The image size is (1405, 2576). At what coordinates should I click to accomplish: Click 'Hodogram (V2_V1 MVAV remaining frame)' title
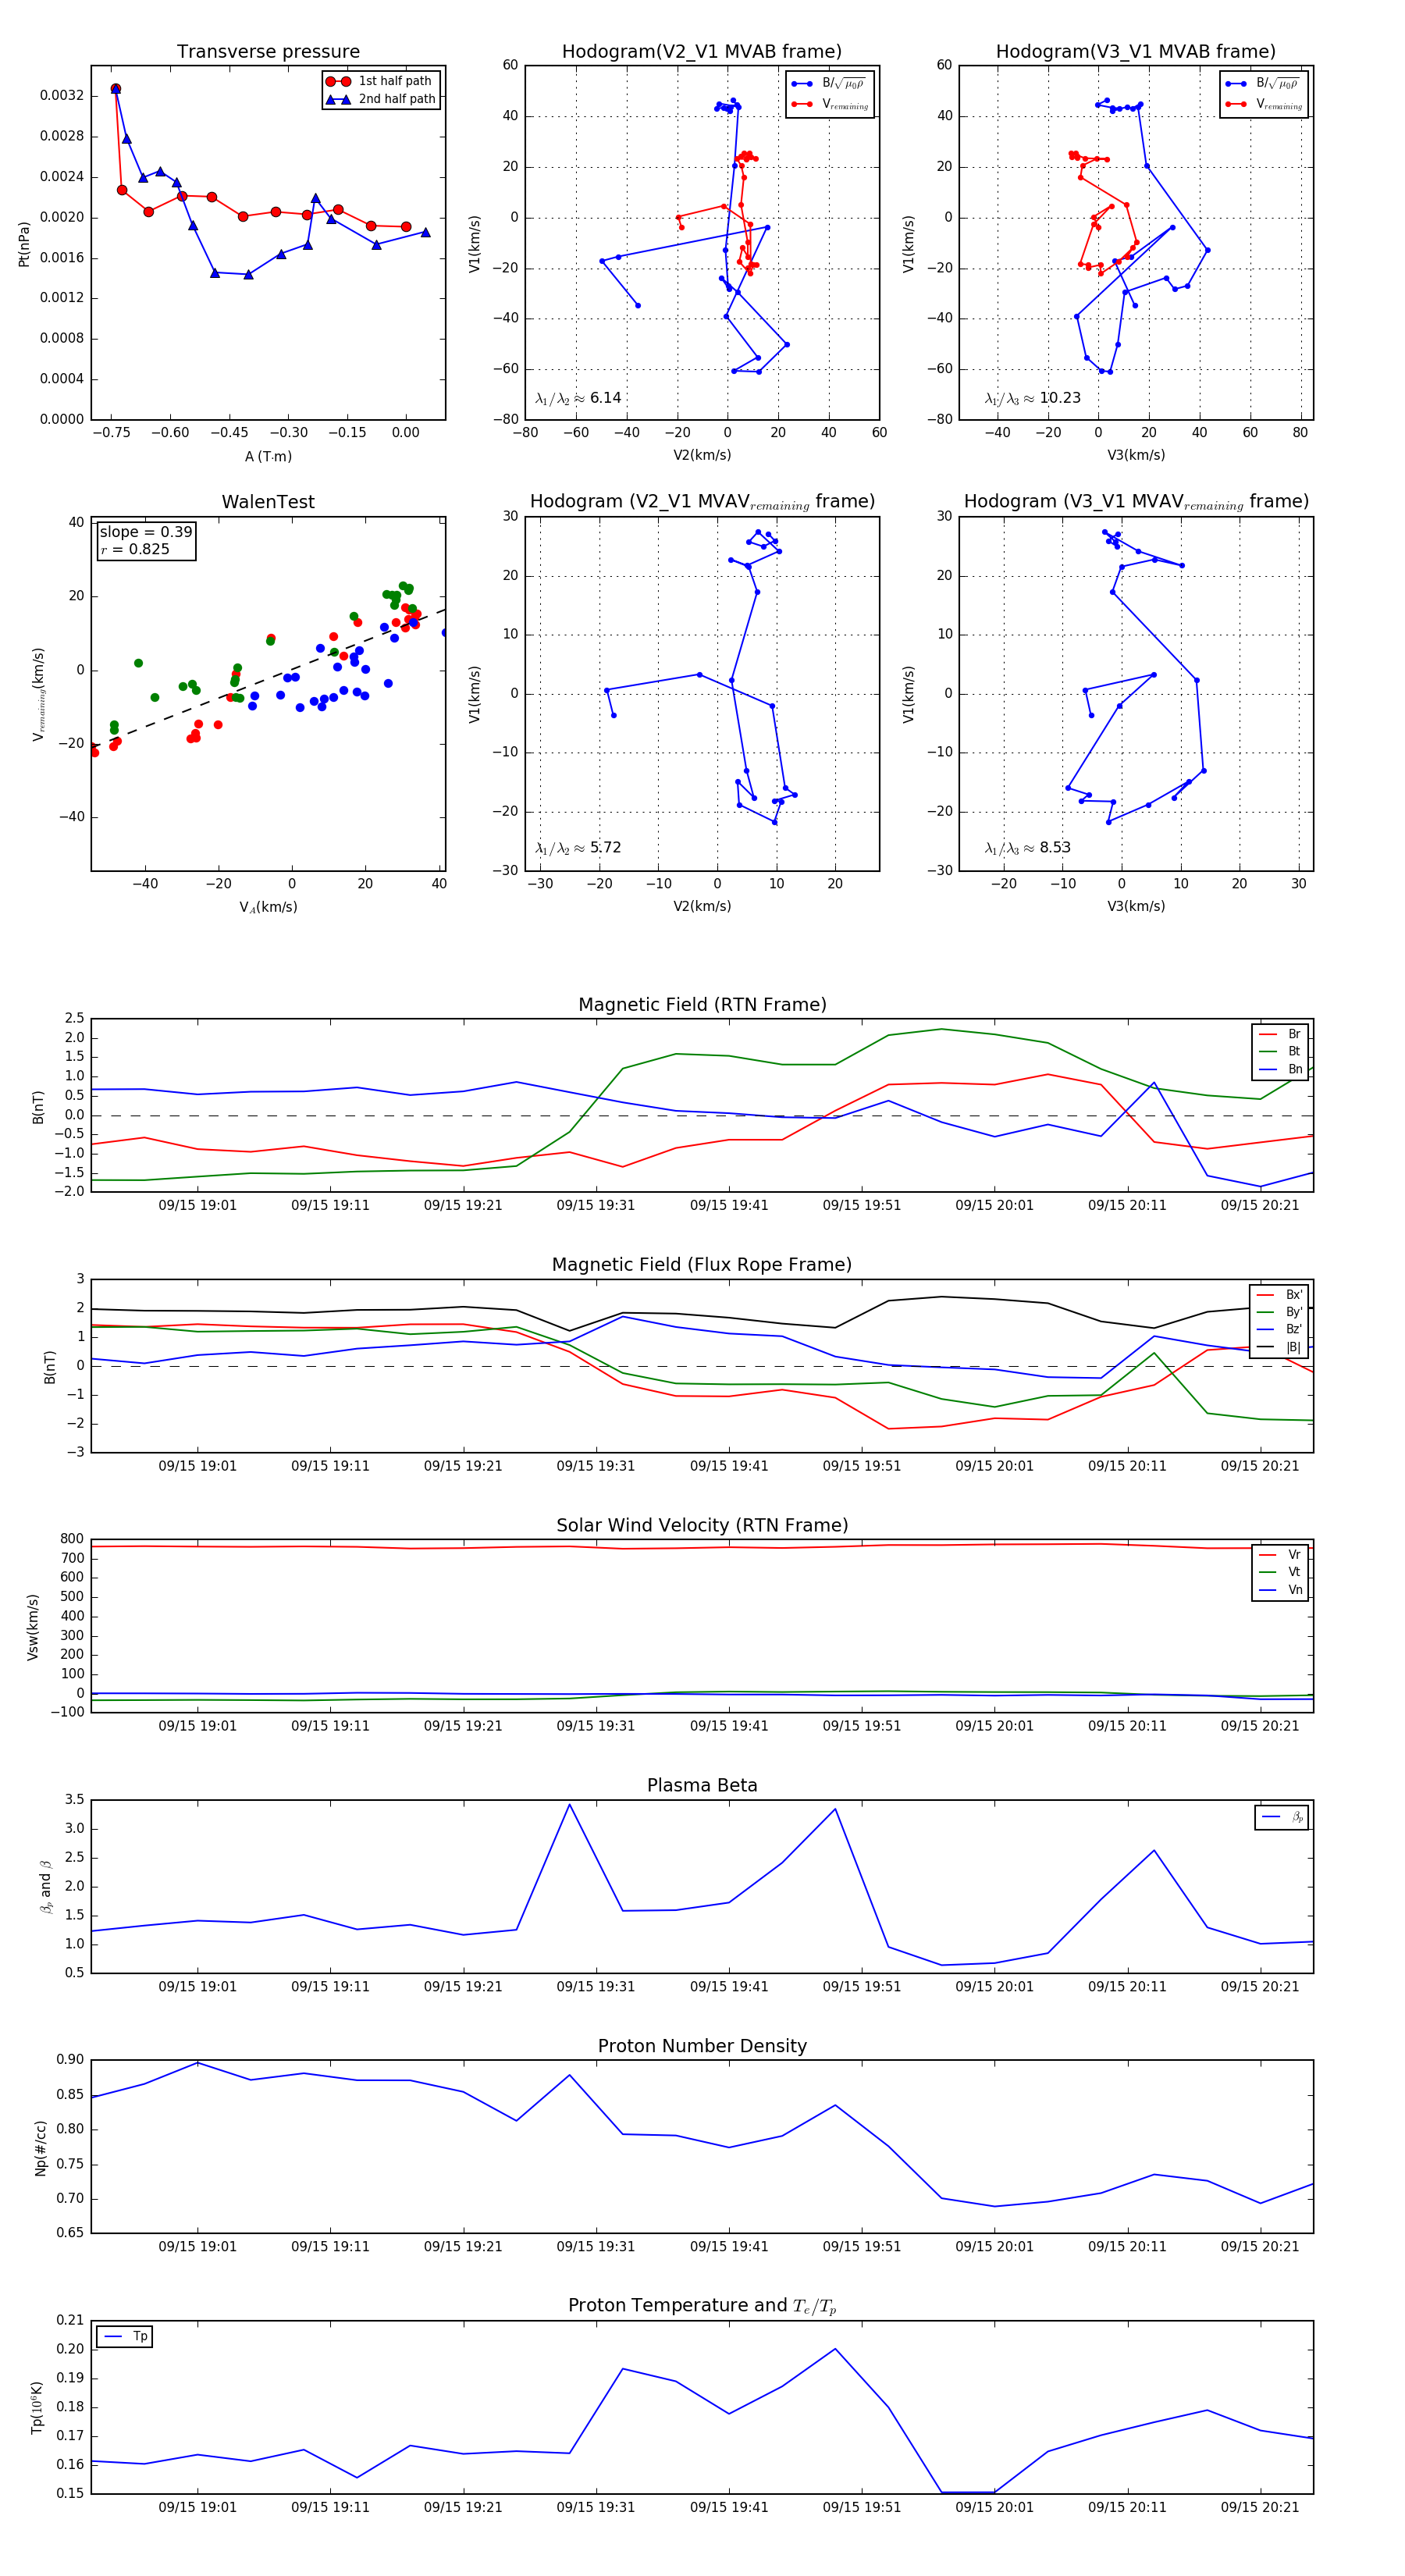pyautogui.click(x=702, y=502)
